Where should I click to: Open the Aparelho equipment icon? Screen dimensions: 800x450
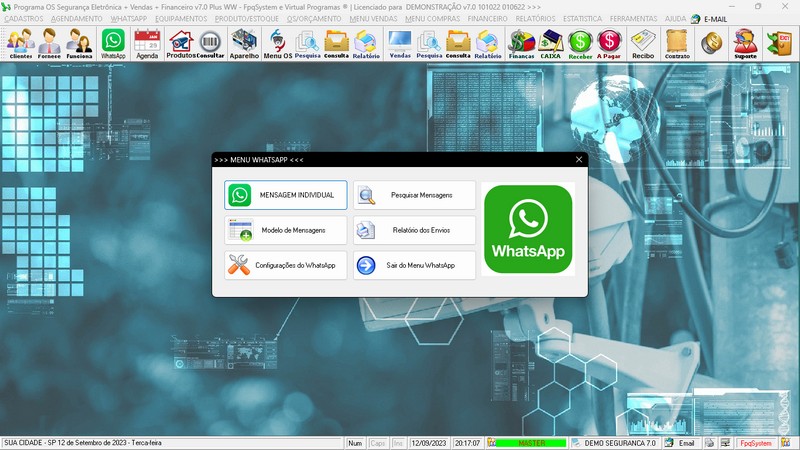(244, 44)
